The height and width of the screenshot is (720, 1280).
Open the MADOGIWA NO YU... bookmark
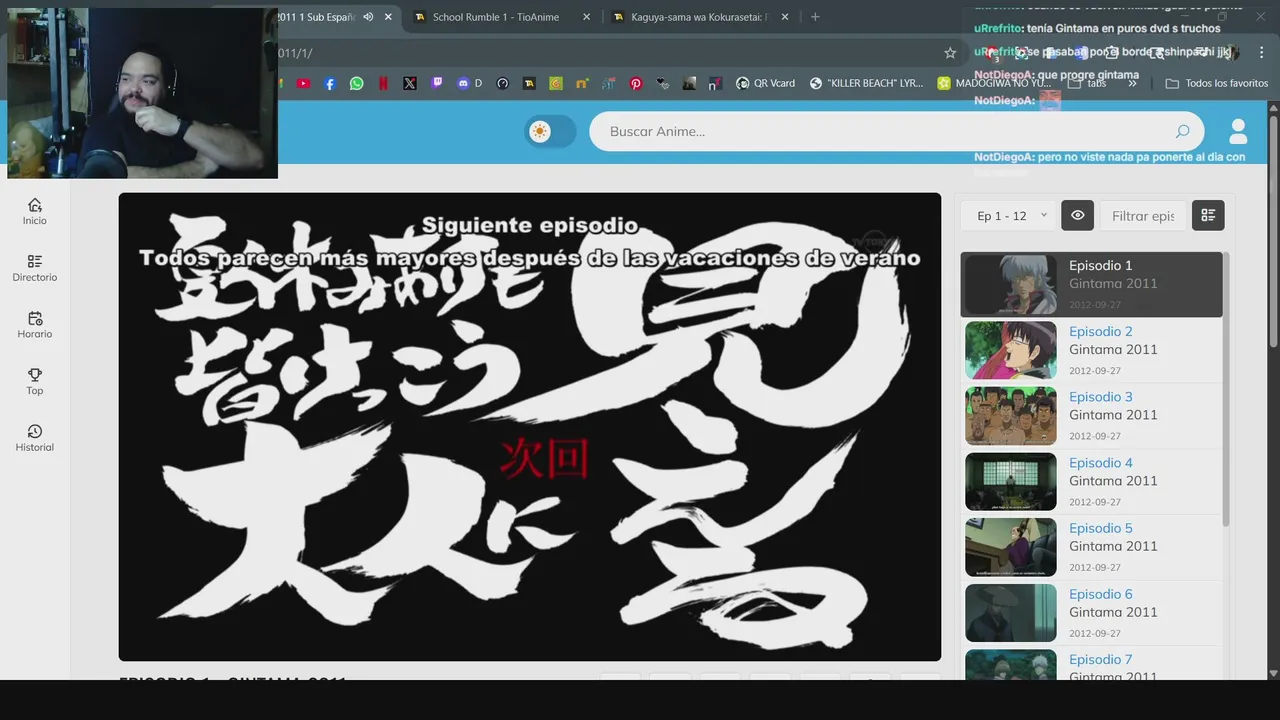pyautogui.click(x=994, y=83)
